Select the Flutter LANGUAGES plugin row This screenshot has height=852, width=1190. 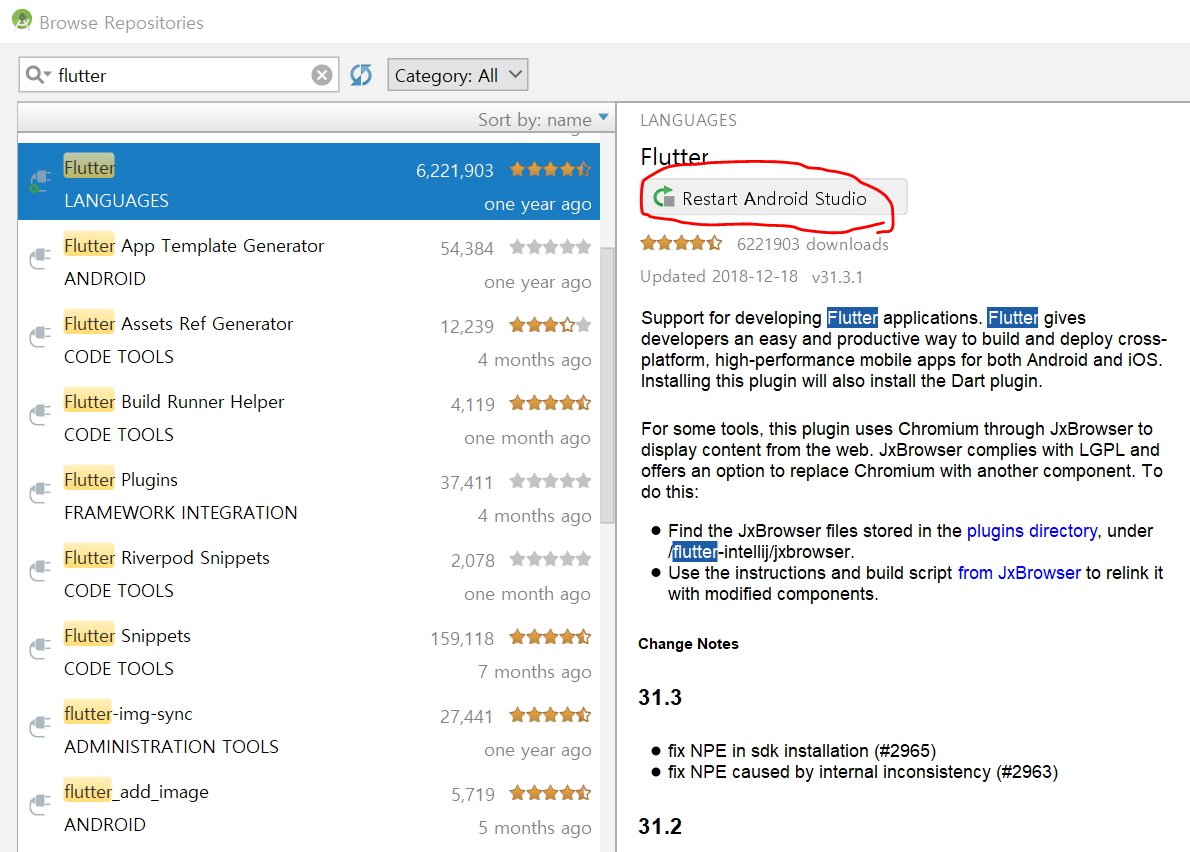(309, 182)
